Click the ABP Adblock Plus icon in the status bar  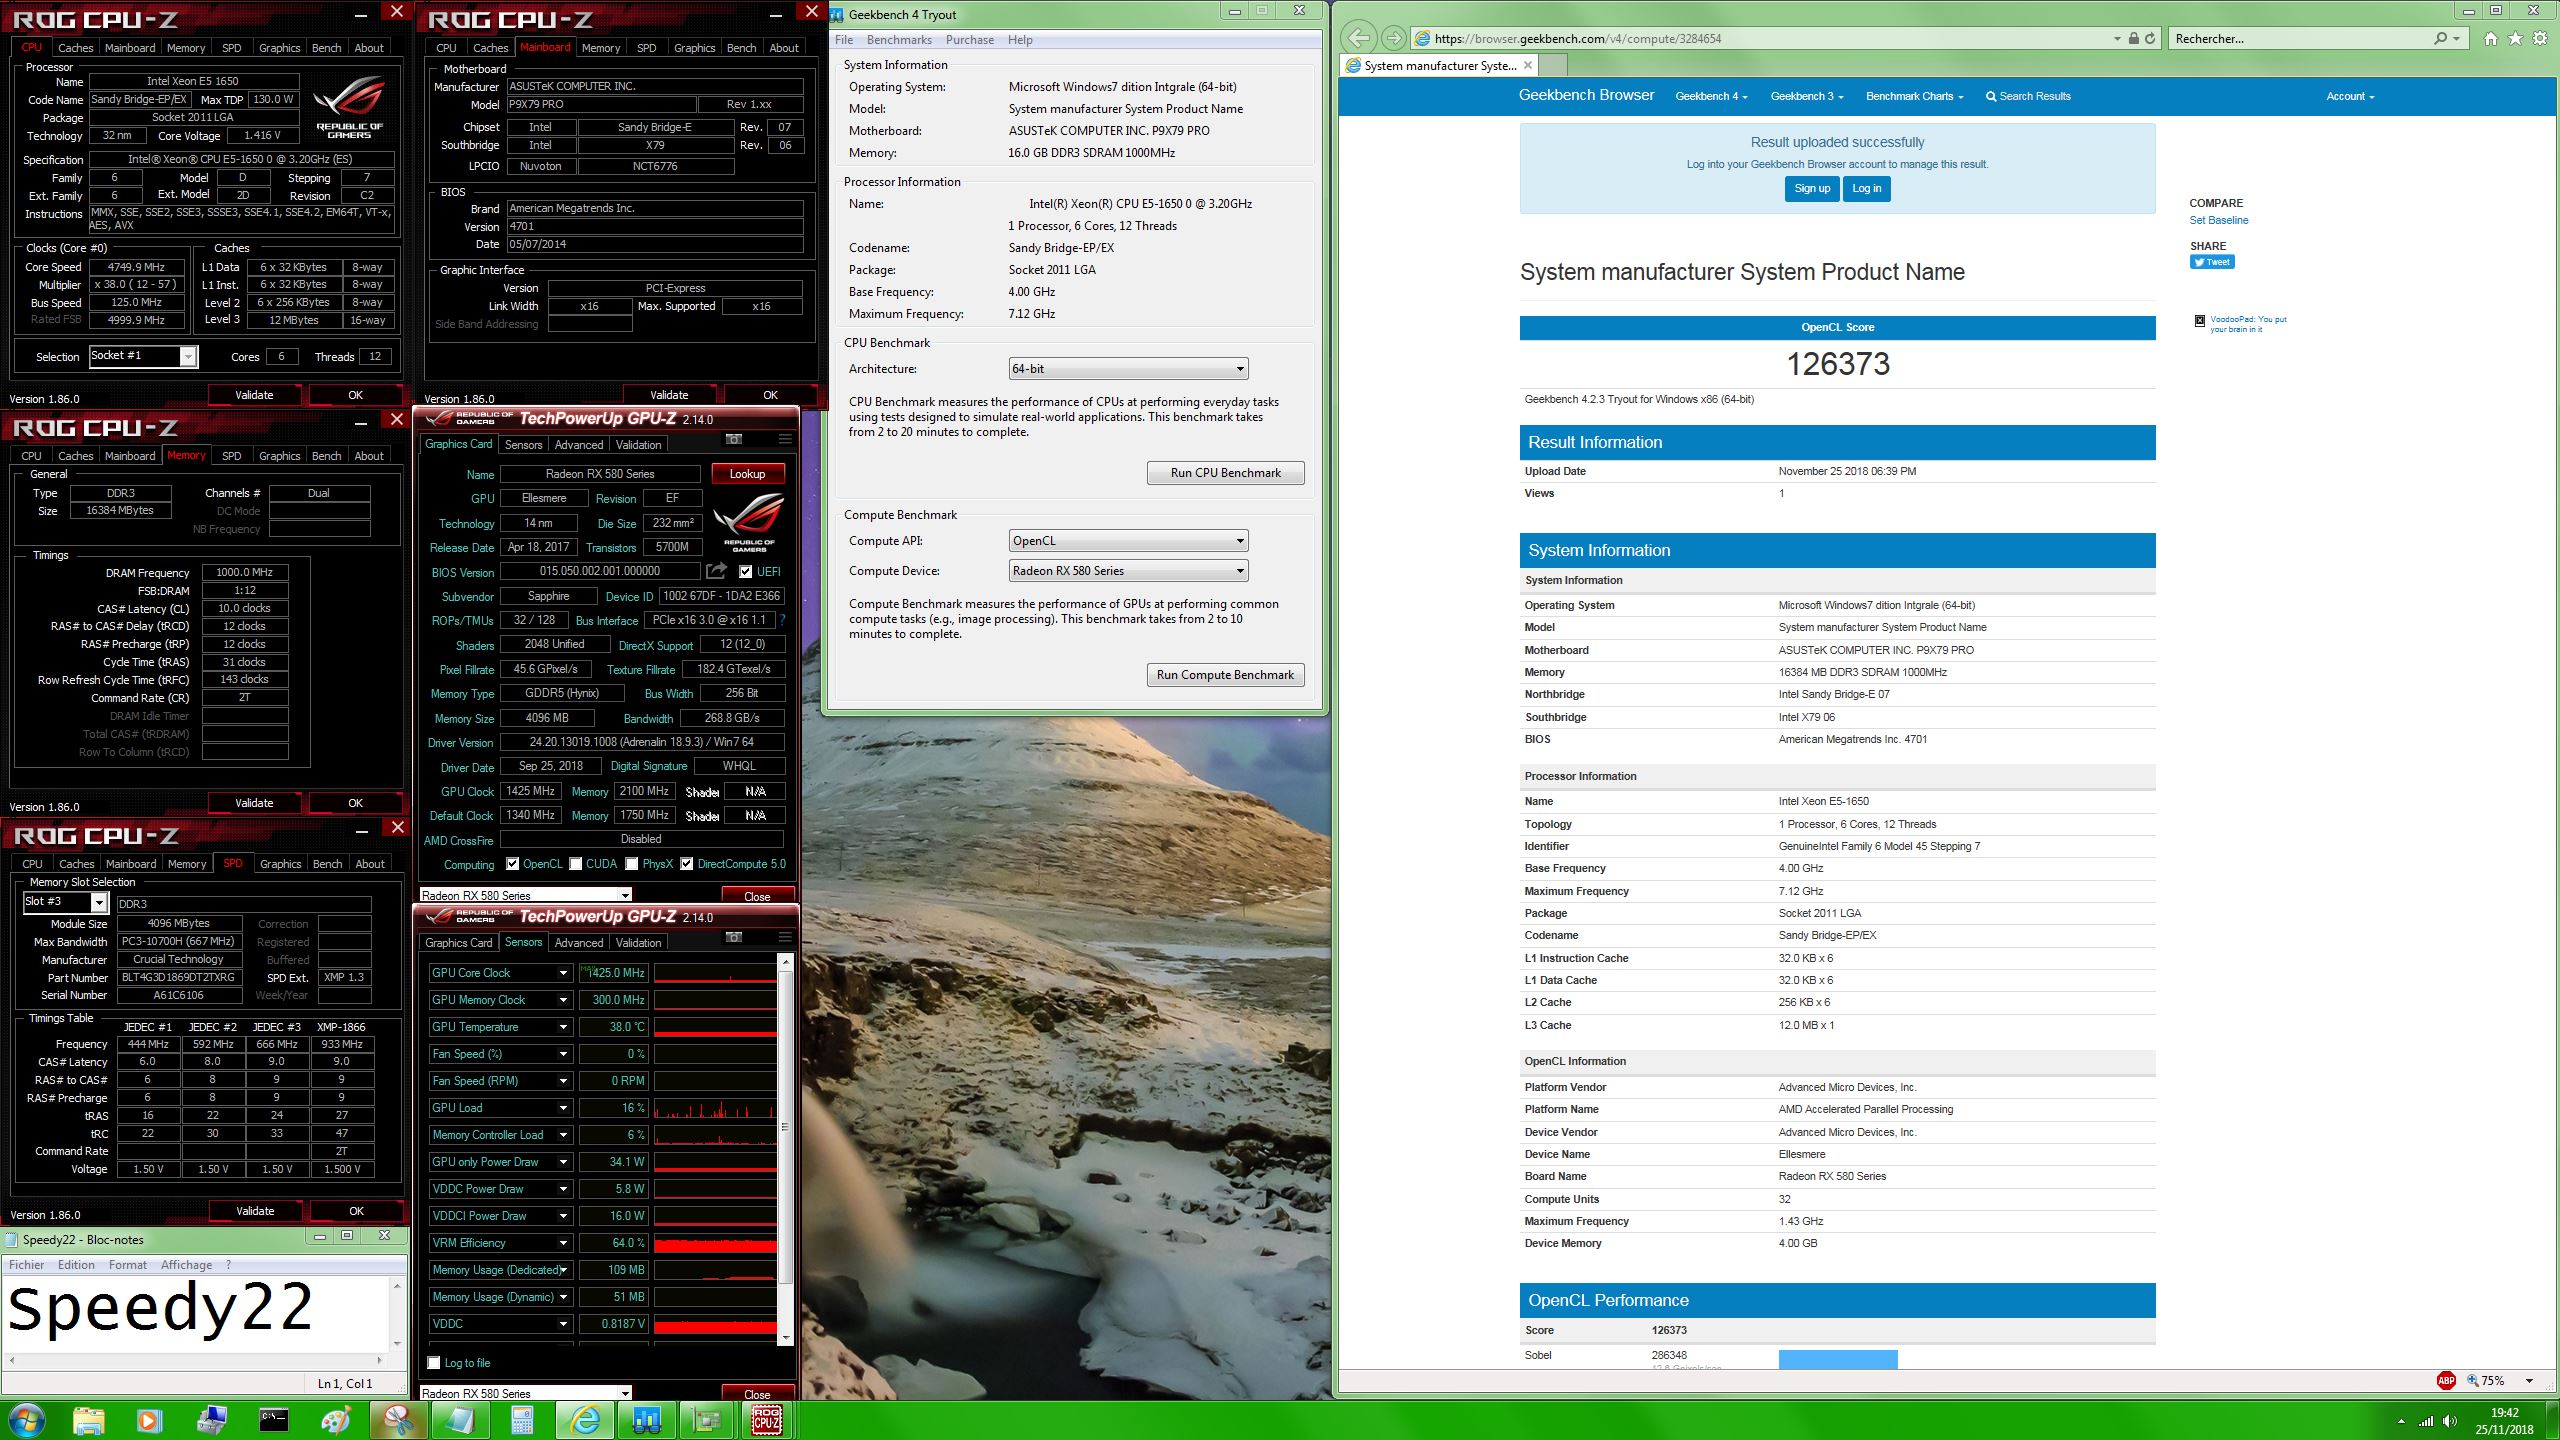pos(2446,1380)
